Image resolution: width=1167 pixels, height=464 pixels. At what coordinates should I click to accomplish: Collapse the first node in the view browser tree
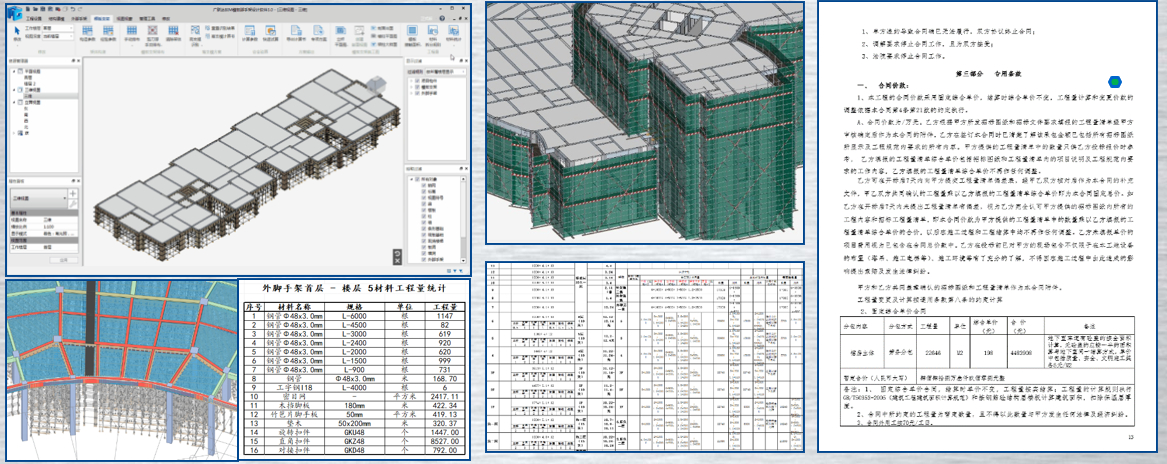(x=12, y=72)
